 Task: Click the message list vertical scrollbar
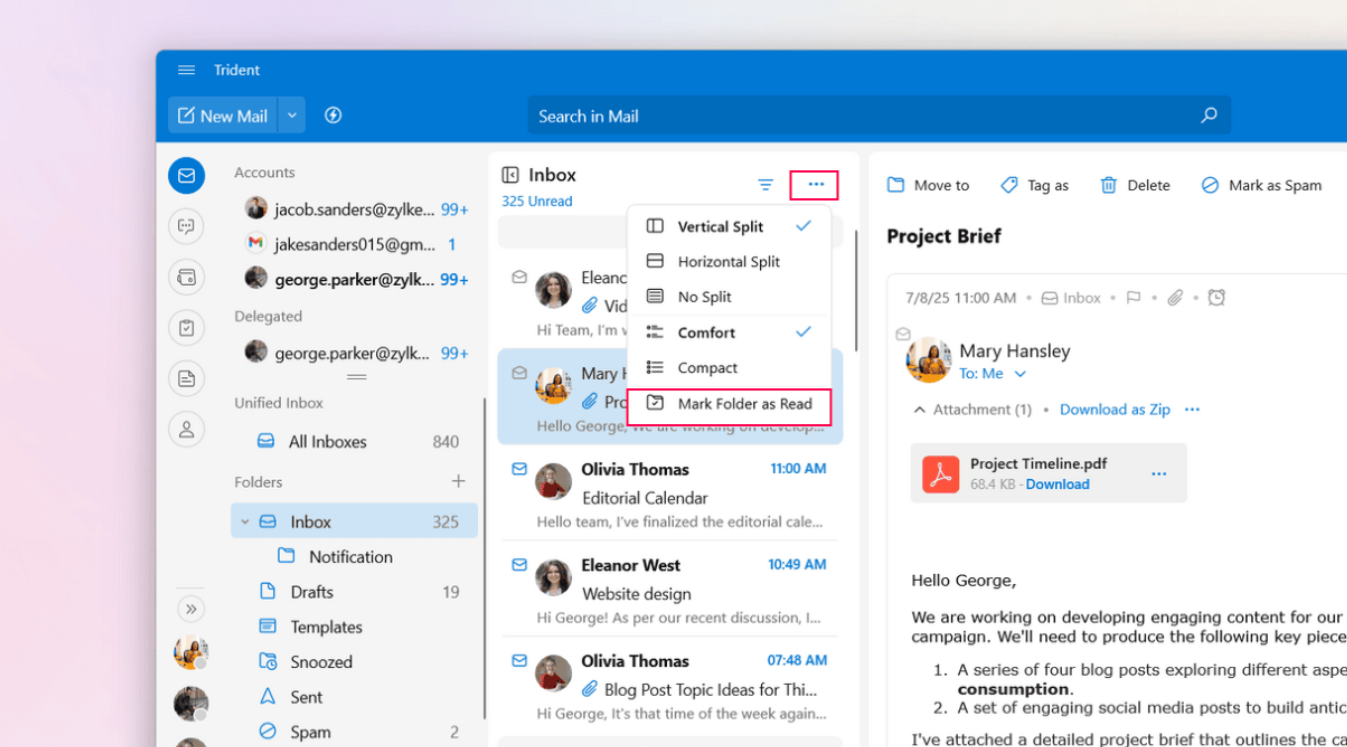[x=856, y=290]
